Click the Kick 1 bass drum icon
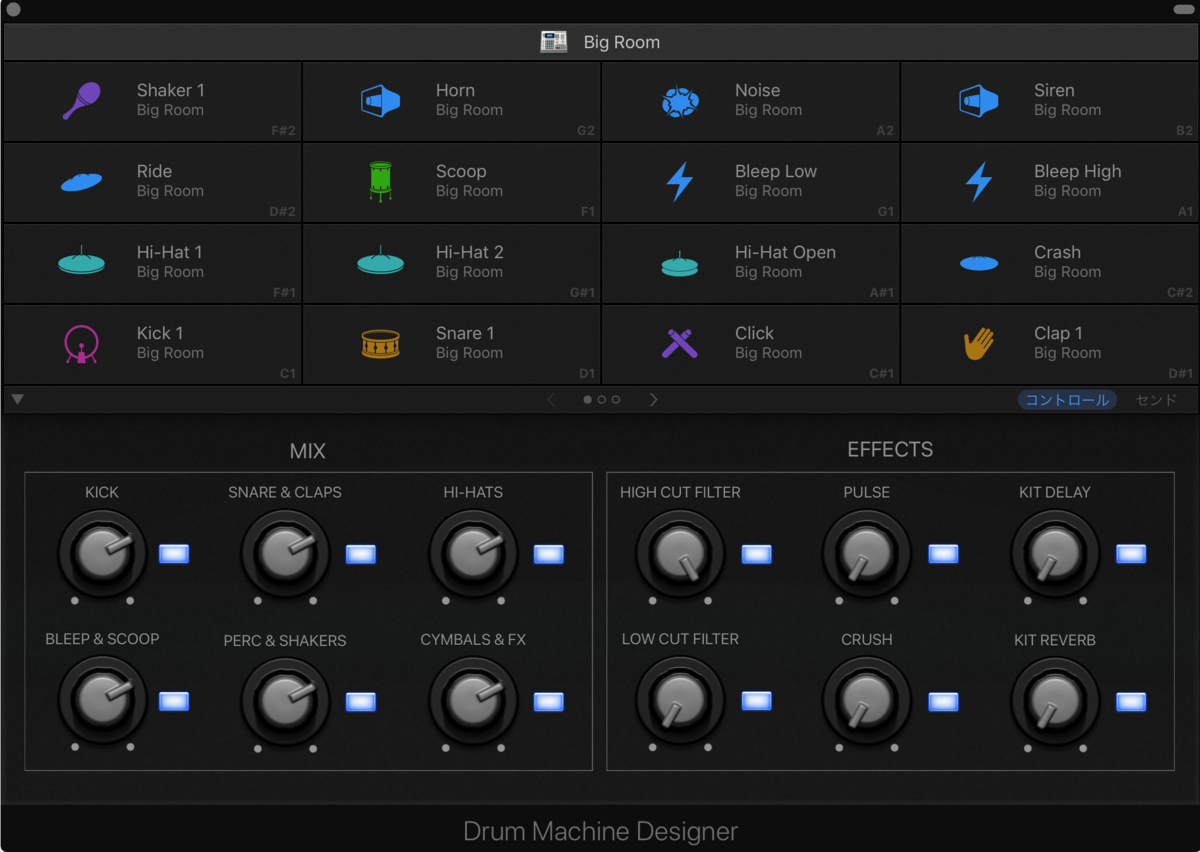 (81, 344)
